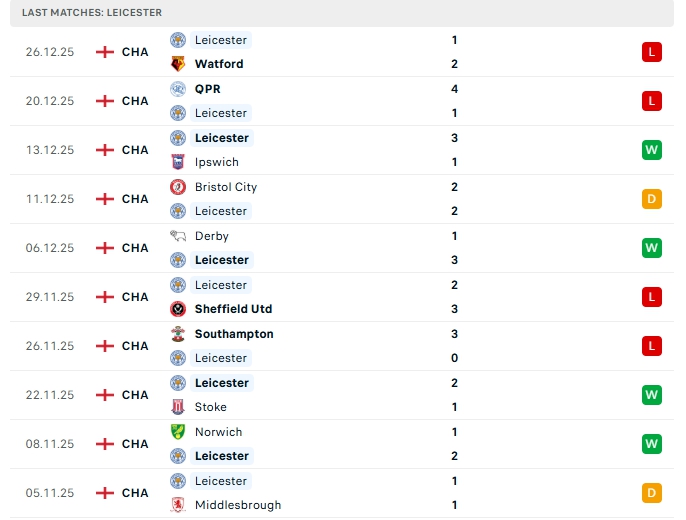Click the Stoke club crest icon
Image resolution: width=686 pixels, height=520 pixels.
click(178, 407)
